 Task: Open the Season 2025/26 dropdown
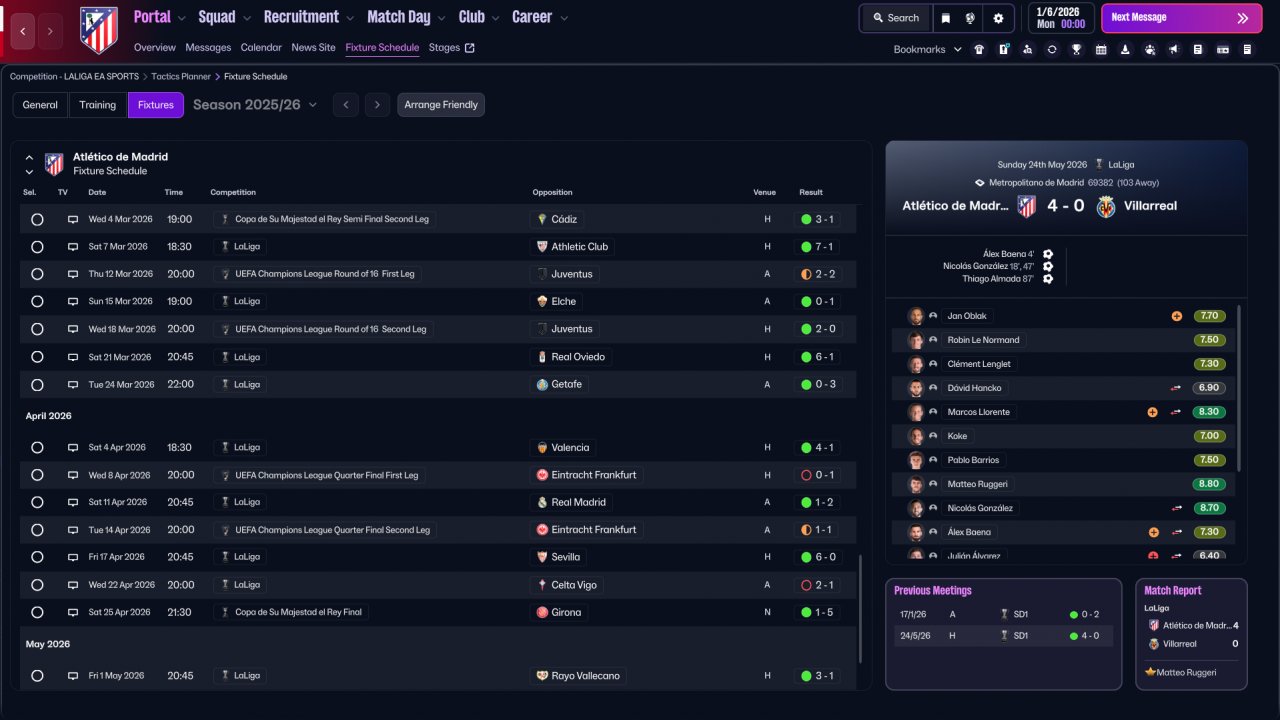coord(255,105)
